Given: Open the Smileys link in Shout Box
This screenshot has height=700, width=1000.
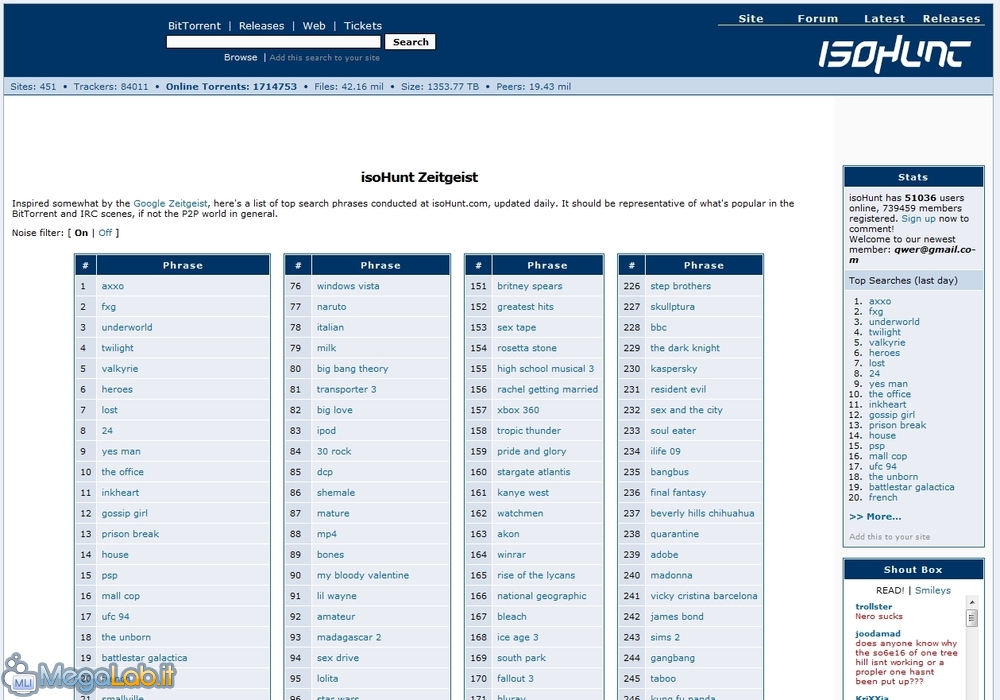Looking at the screenshot, I should click(x=932, y=590).
